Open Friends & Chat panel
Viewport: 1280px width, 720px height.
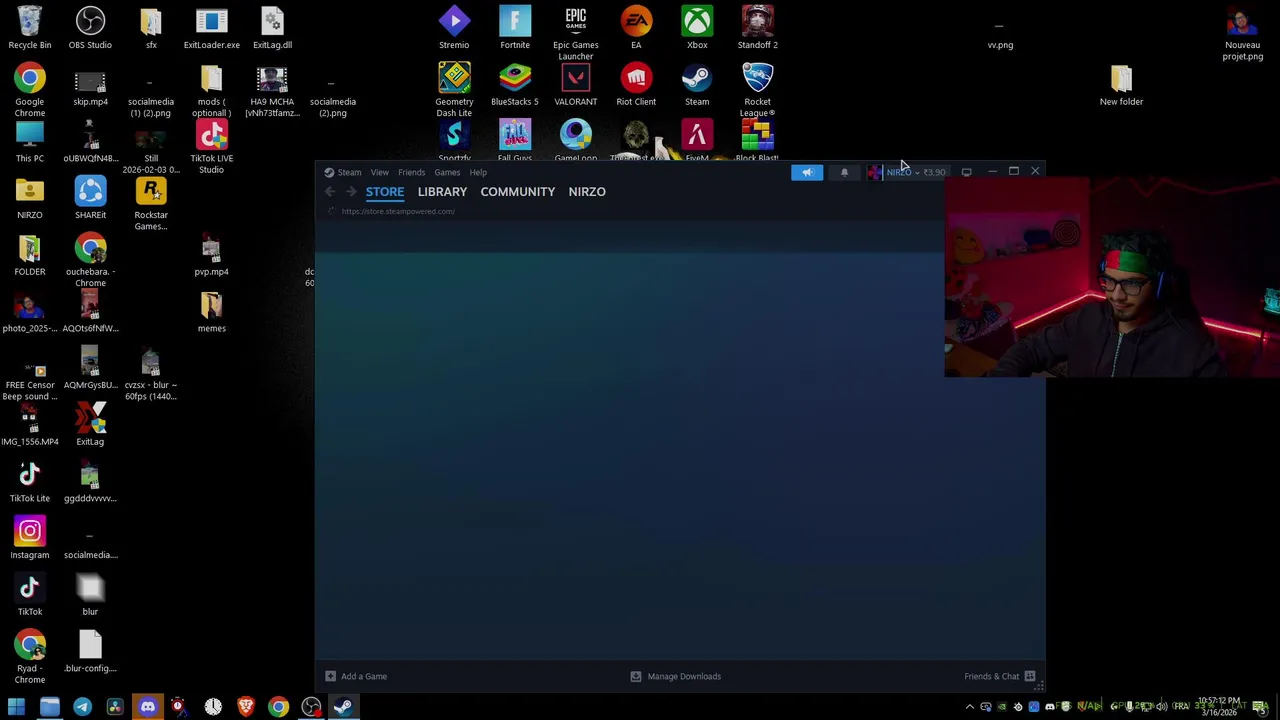[x=1000, y=676]
